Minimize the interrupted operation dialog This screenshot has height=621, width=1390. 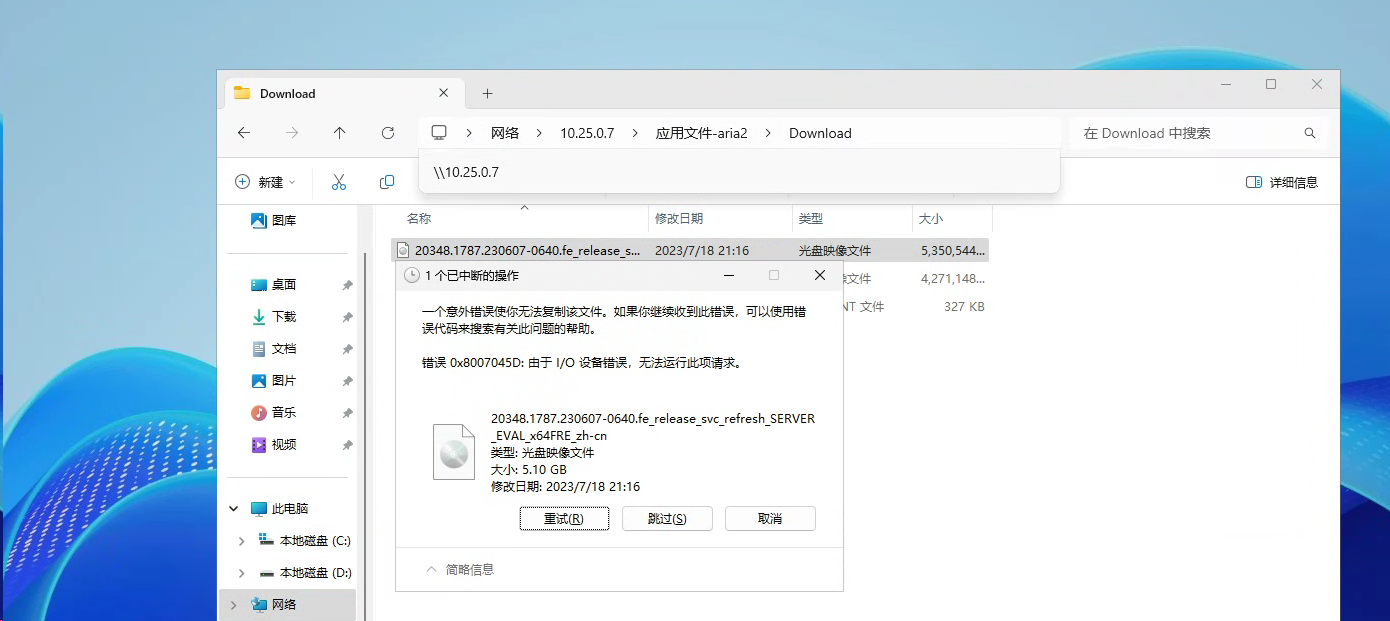click(729, 275)
